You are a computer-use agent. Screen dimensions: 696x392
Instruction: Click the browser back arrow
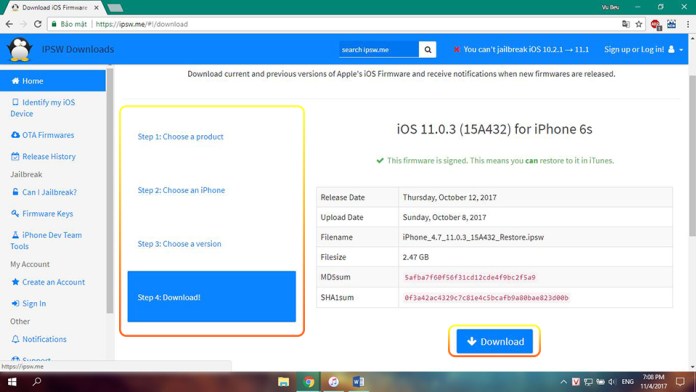pos(9,24)
